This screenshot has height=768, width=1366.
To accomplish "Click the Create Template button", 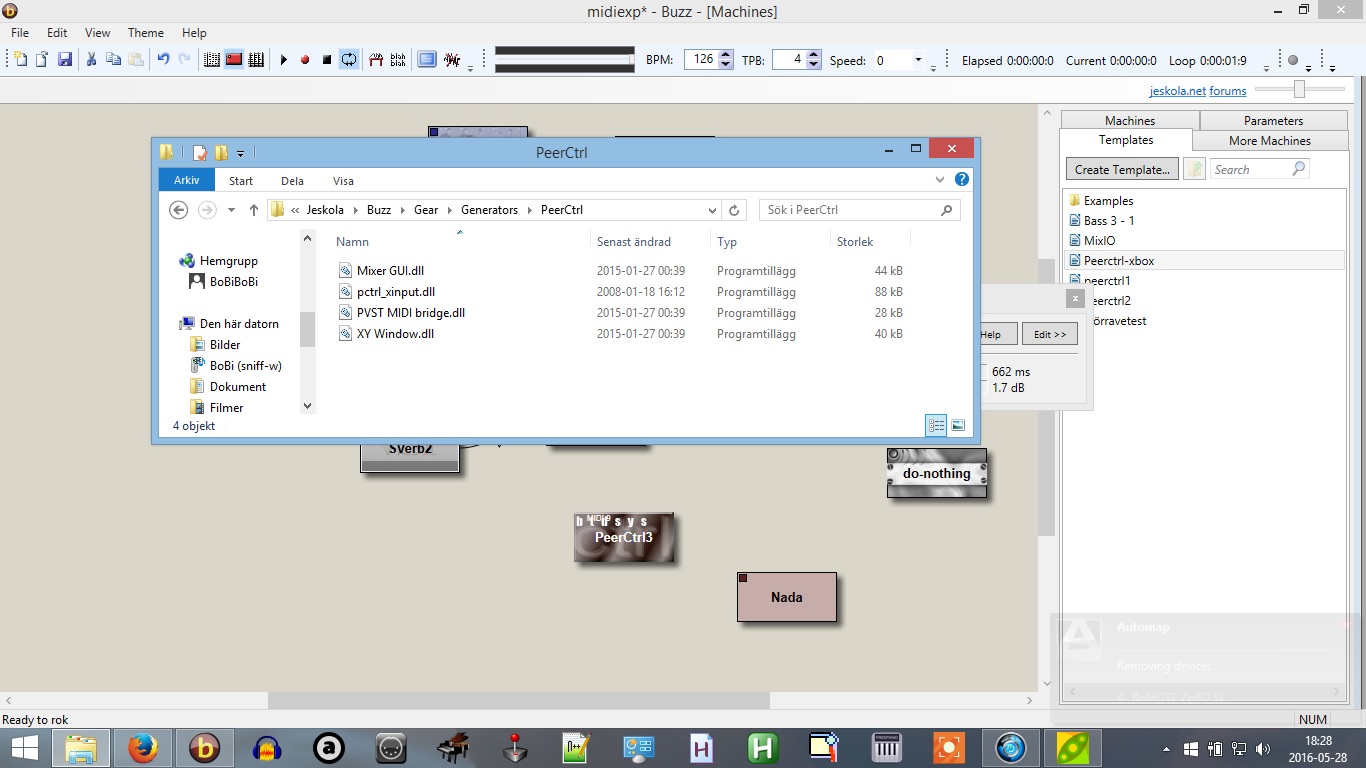I will (1122, 169).
